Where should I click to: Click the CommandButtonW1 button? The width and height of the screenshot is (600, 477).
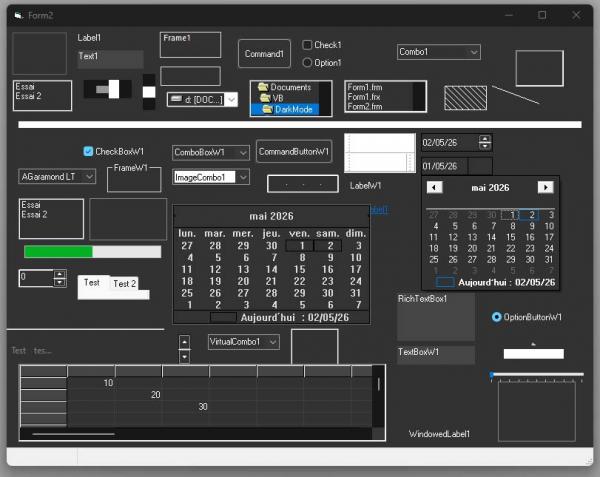pos(294,151)
